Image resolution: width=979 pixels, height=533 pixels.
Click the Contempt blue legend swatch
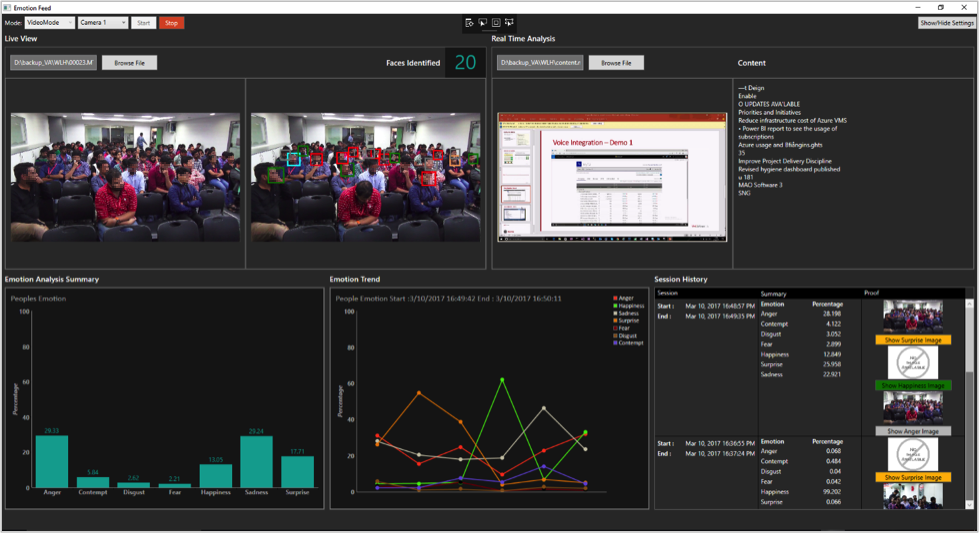616,343
